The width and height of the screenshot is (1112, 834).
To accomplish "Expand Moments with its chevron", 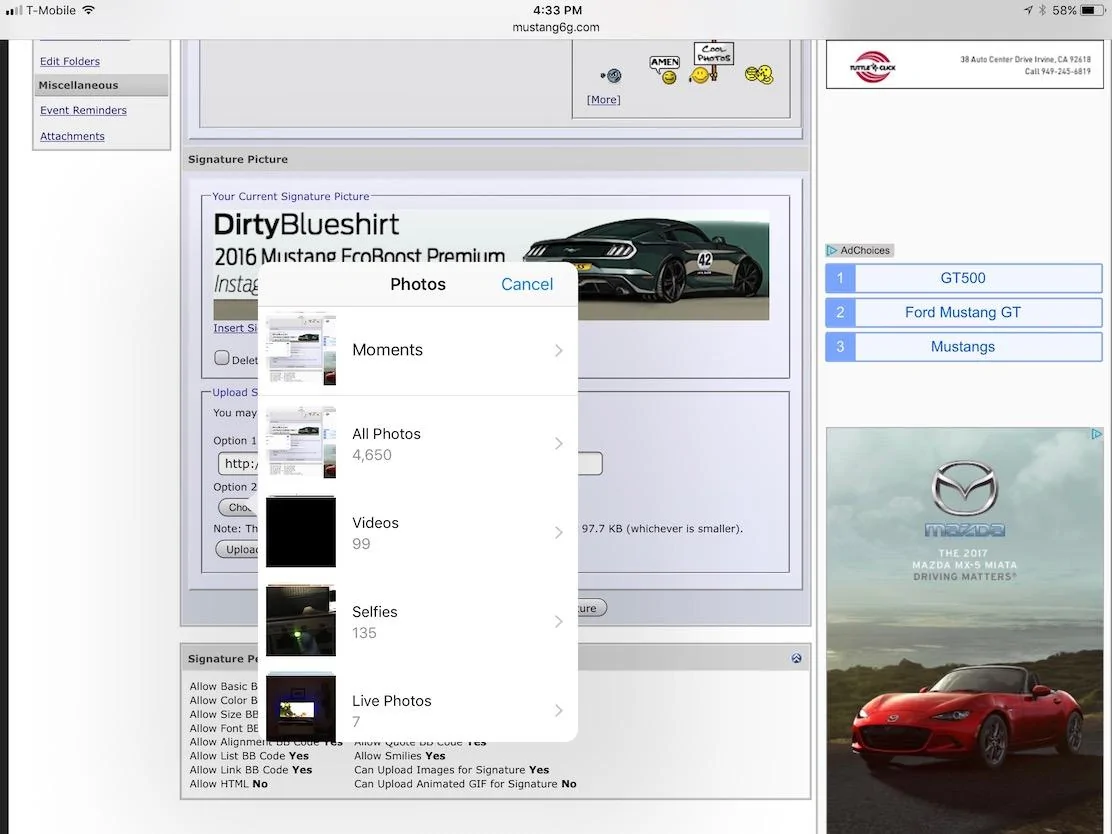I will point(559,350).
